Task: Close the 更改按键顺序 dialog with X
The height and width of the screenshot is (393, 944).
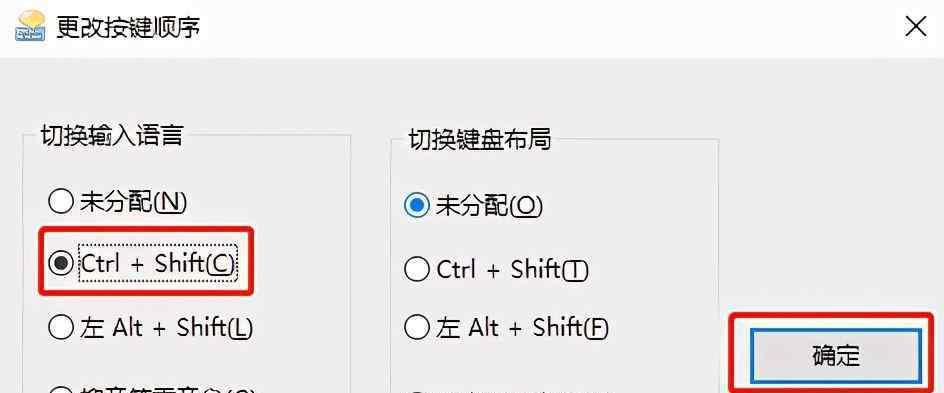Action: (x=916, y=27)
